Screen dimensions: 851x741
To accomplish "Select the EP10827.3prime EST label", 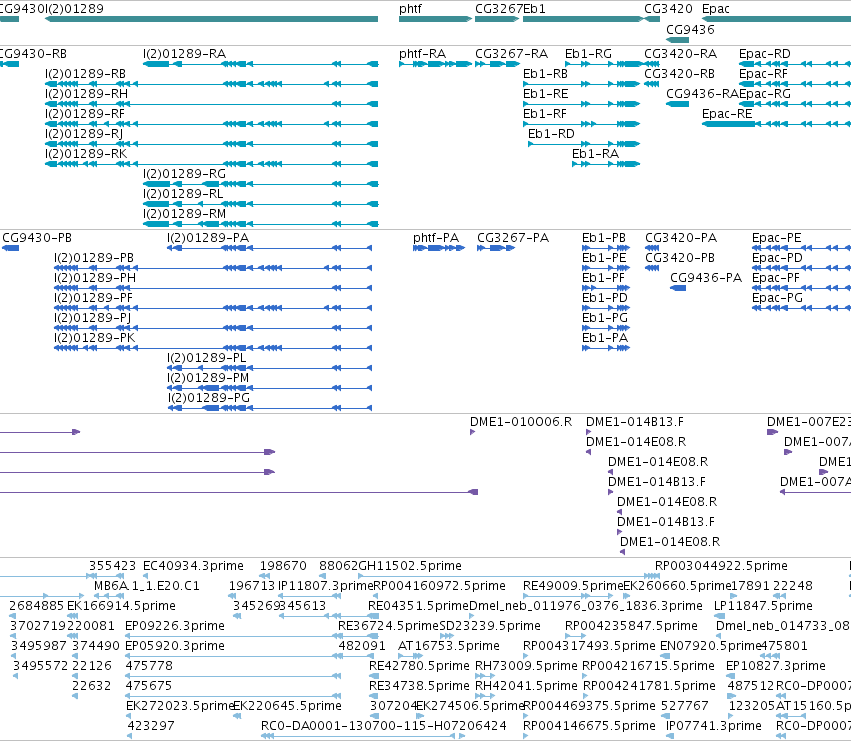I will click(x=776, y=666).
